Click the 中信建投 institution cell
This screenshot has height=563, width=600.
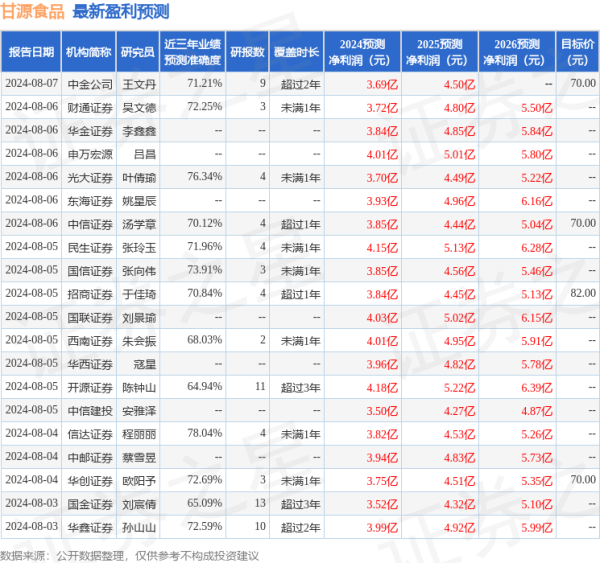point(90,411)
